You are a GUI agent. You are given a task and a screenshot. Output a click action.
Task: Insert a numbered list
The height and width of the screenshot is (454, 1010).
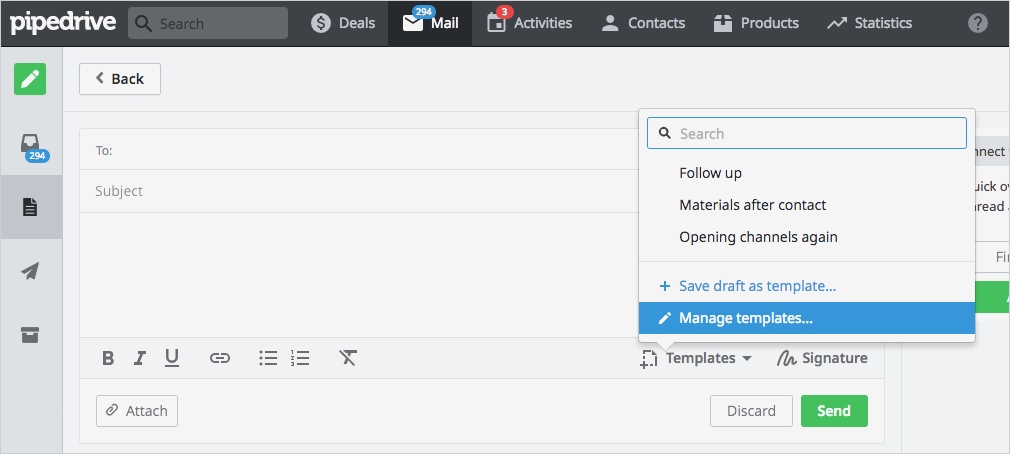click(300, 358)
